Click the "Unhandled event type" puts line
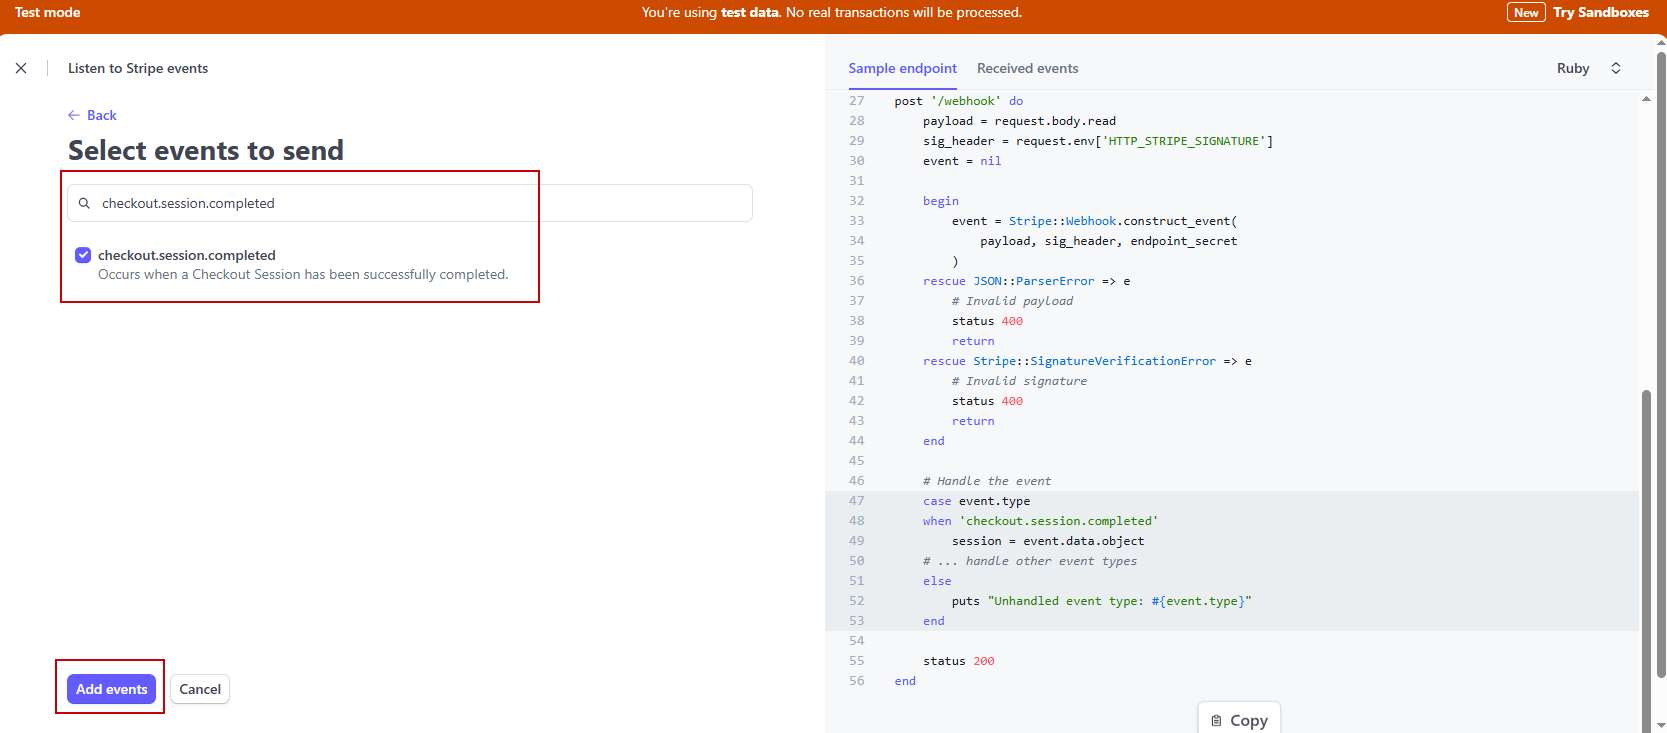Screen dimensions: 1667x733 click(x=1101, y=601)
